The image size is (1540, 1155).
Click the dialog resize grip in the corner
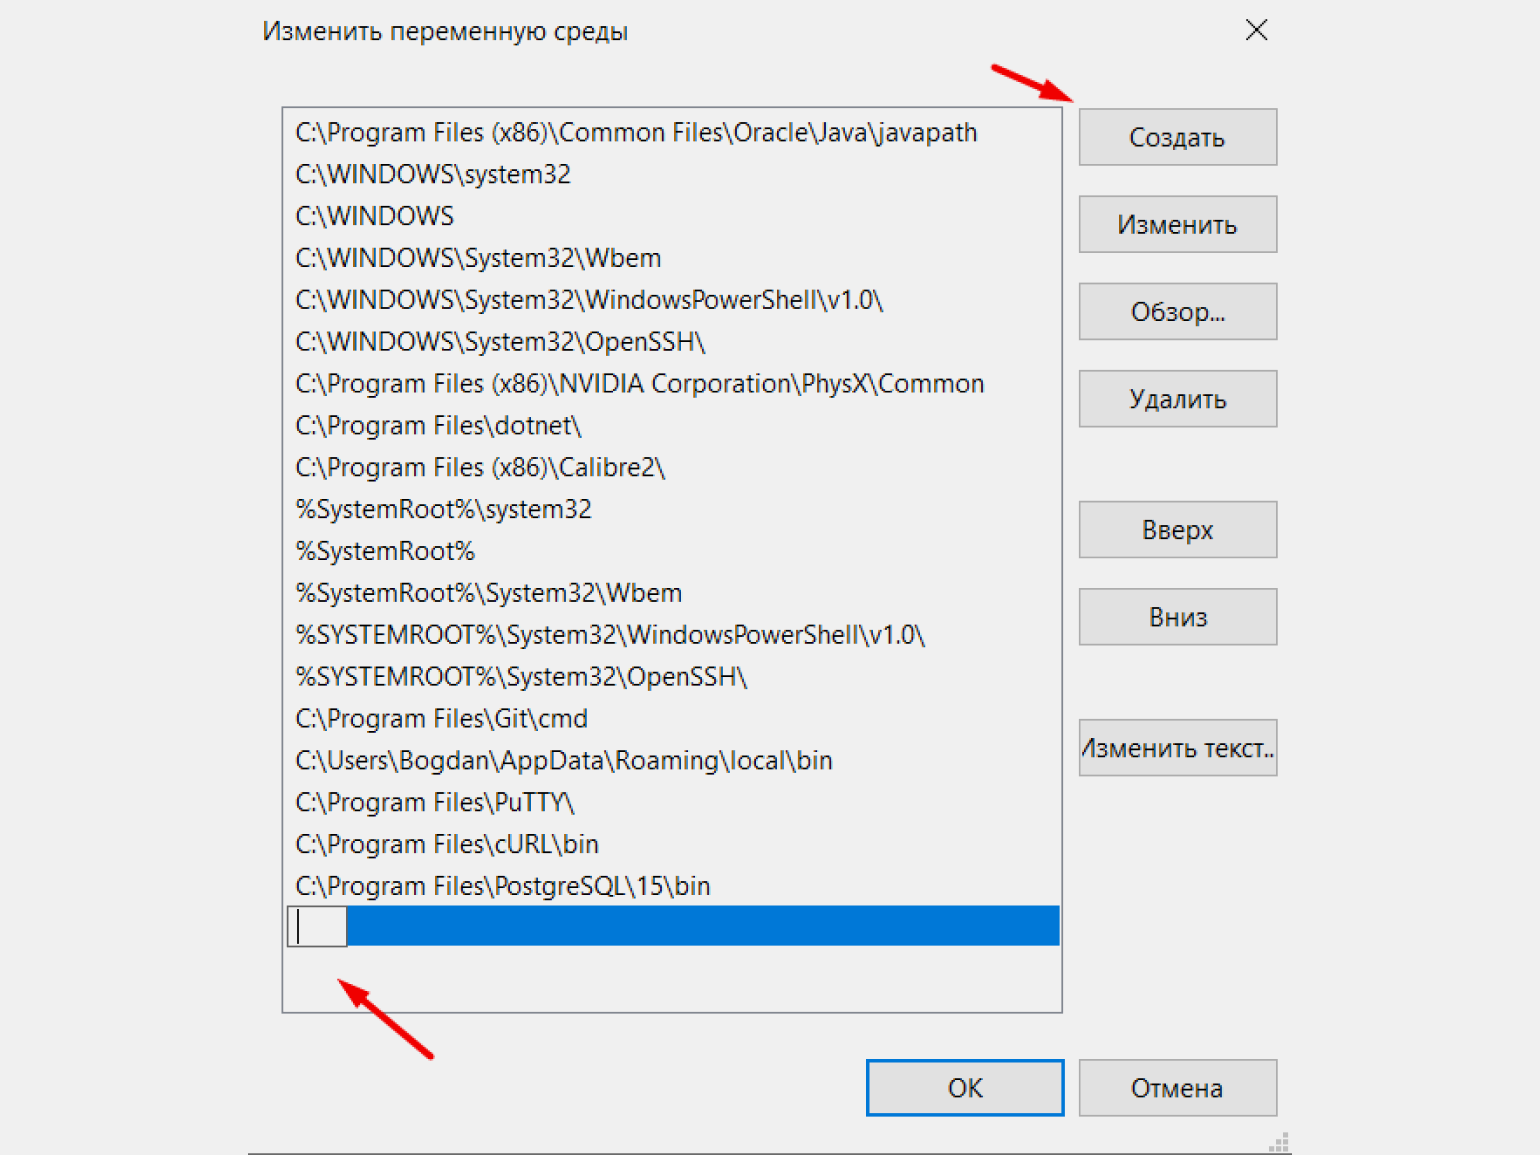(x=1279, y=1142)
